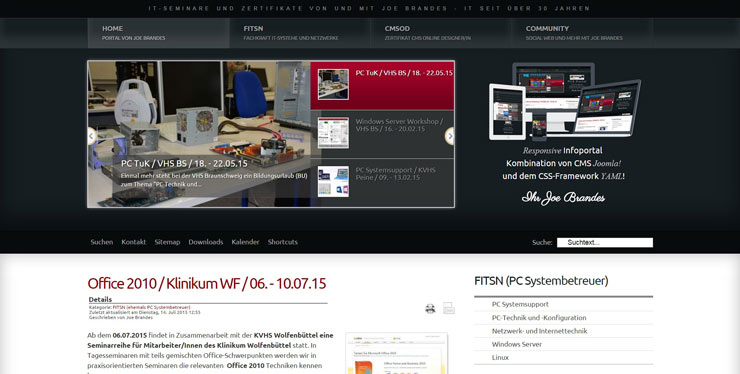Open the Kalender link
This screenshot has height=374, width=740.
point(245,242)
